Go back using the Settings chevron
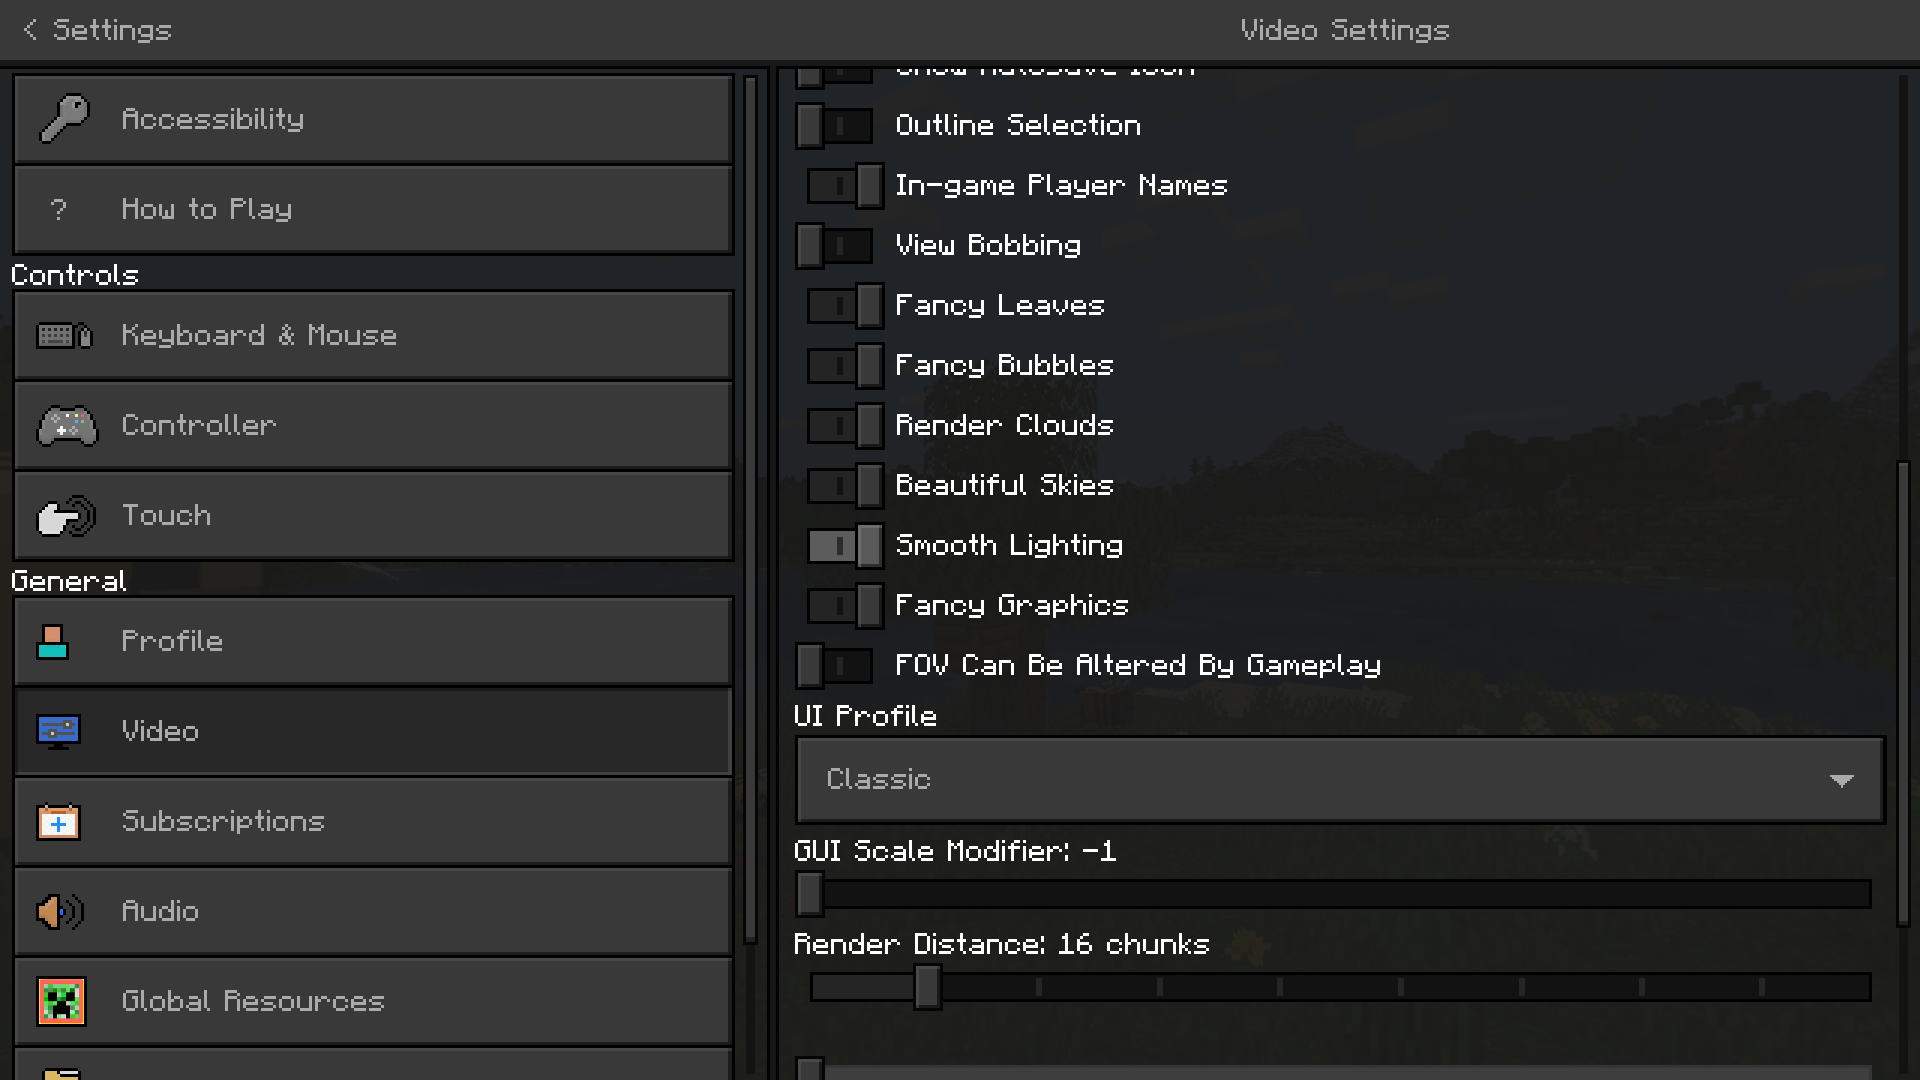The image size is (1920, 1080). [x=30, y=30]
